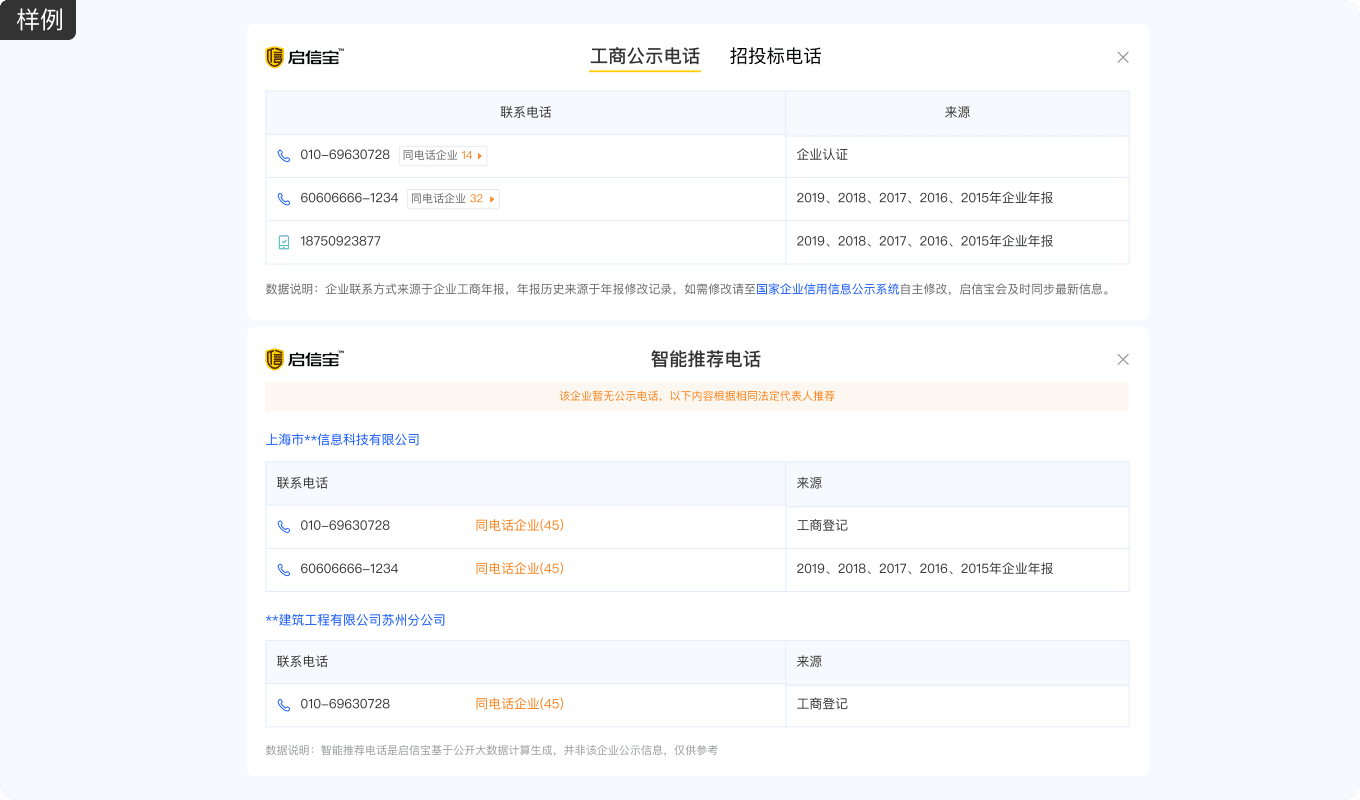Select the 工商公示电话 tab

coord(645,57)
